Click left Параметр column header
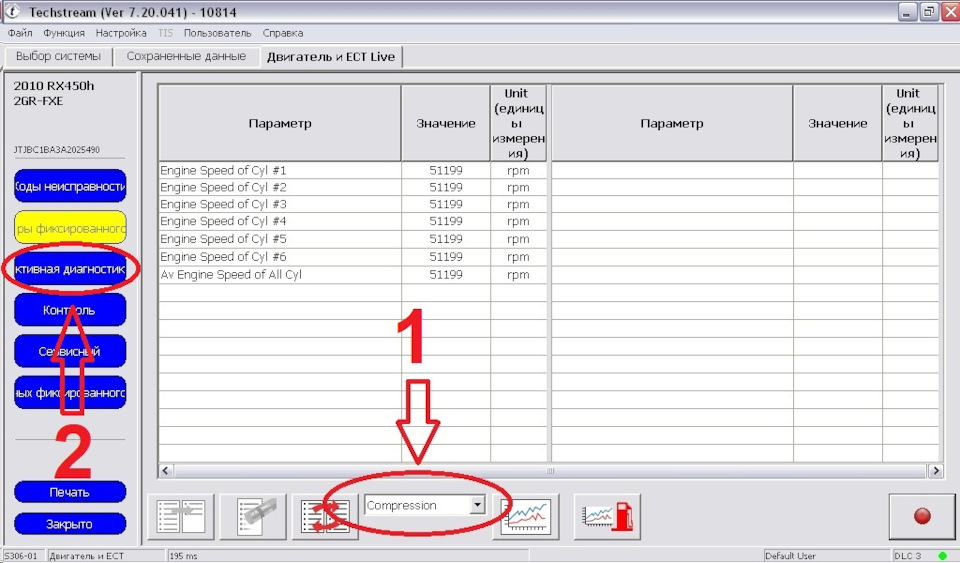 coord(280,124)
